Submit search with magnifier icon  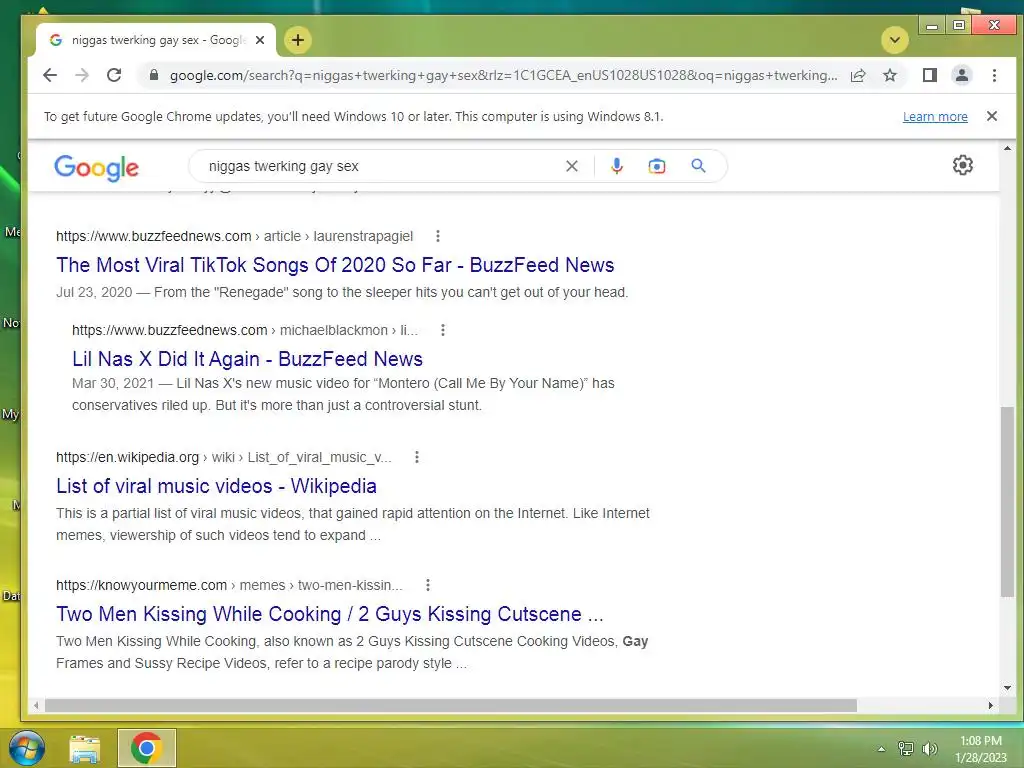click(698, 166)
